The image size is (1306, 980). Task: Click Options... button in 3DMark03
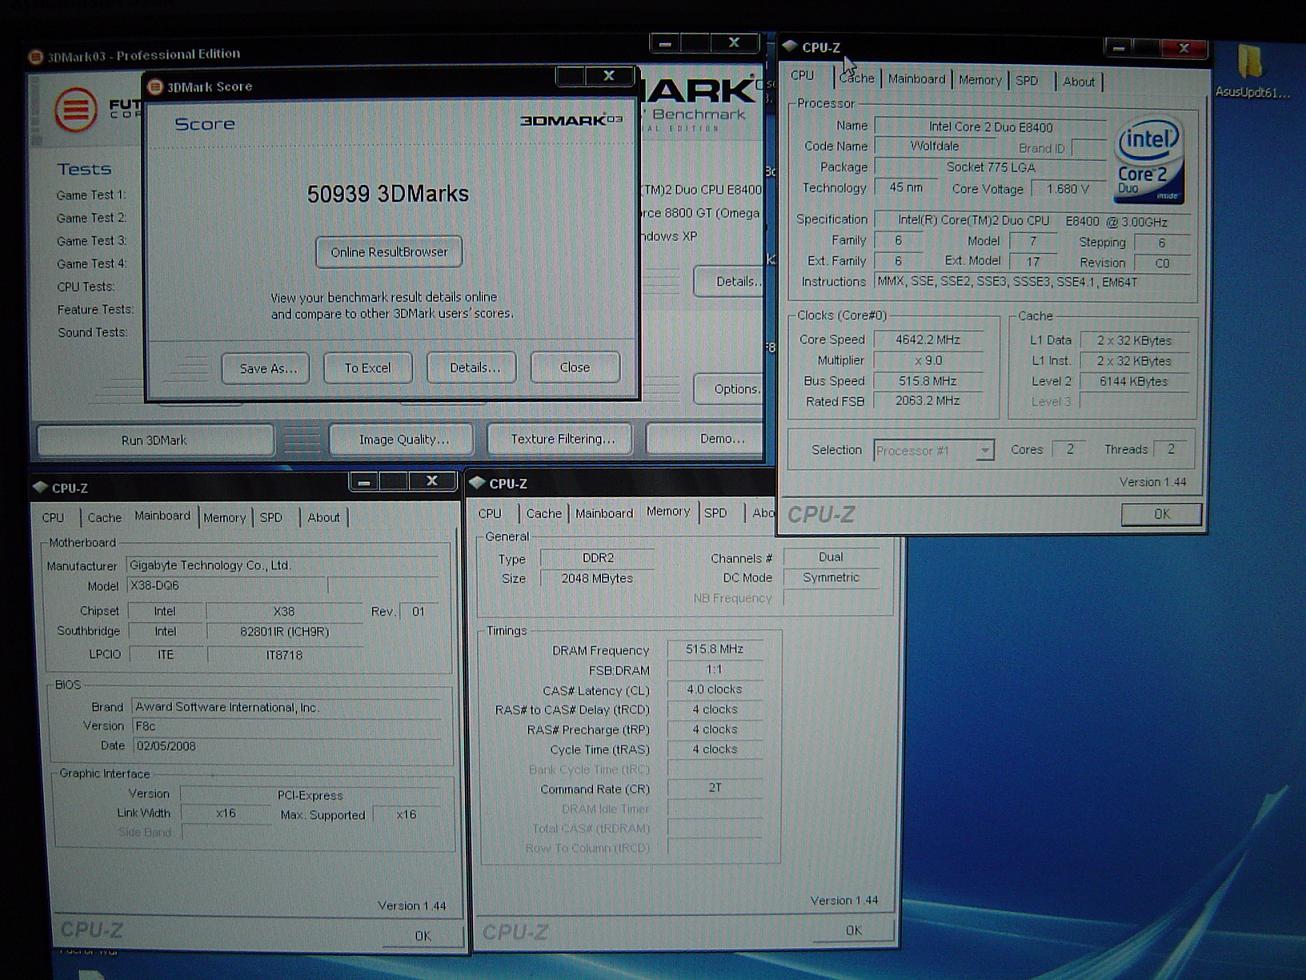point(730,389)
